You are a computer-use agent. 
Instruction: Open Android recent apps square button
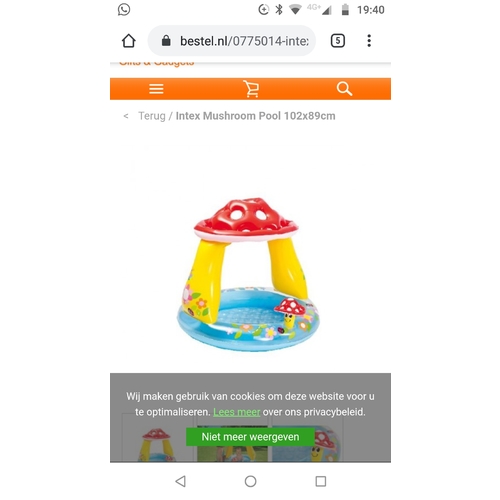321,481
